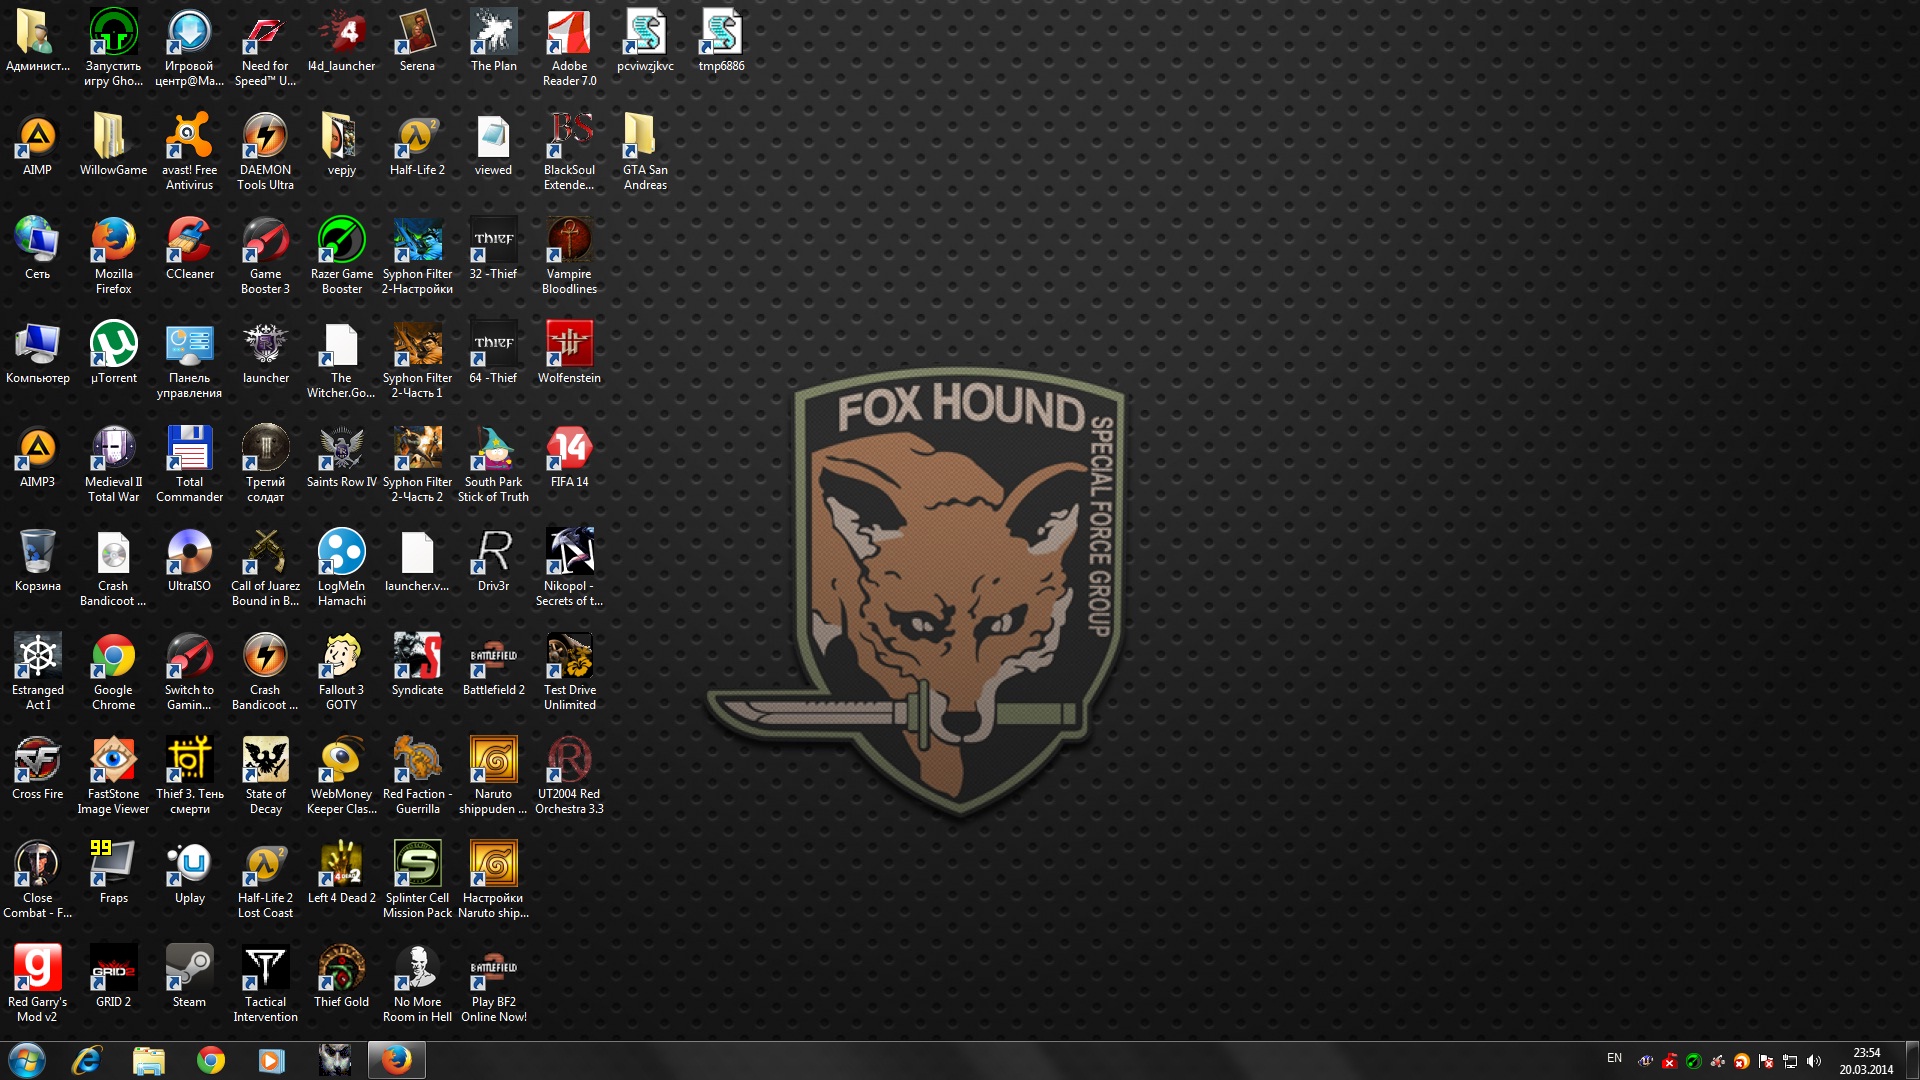
Task: Open Google Chrome desktop icon
Action: 113,671
